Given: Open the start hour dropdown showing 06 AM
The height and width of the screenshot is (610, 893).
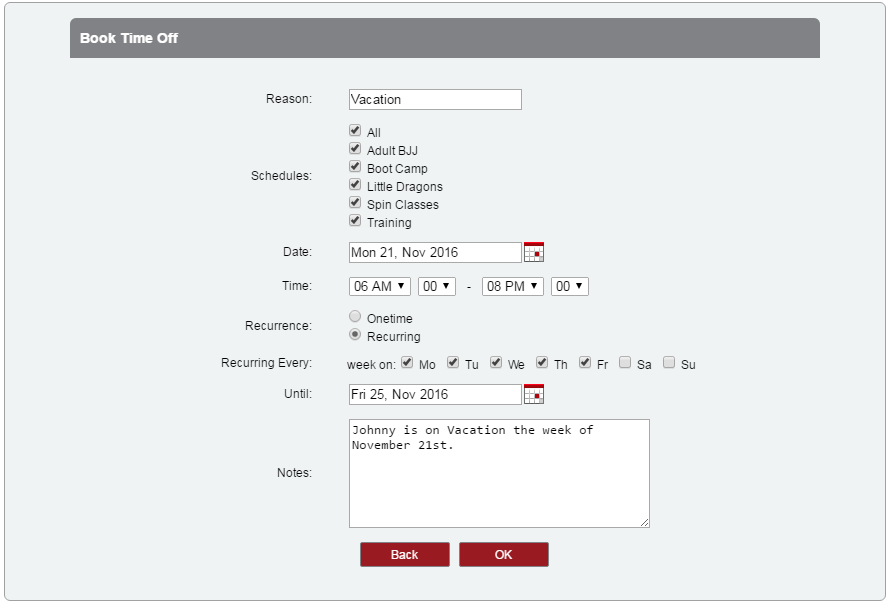Looking at the screenshot, I should pyautogui.click(x=380, y=286).
